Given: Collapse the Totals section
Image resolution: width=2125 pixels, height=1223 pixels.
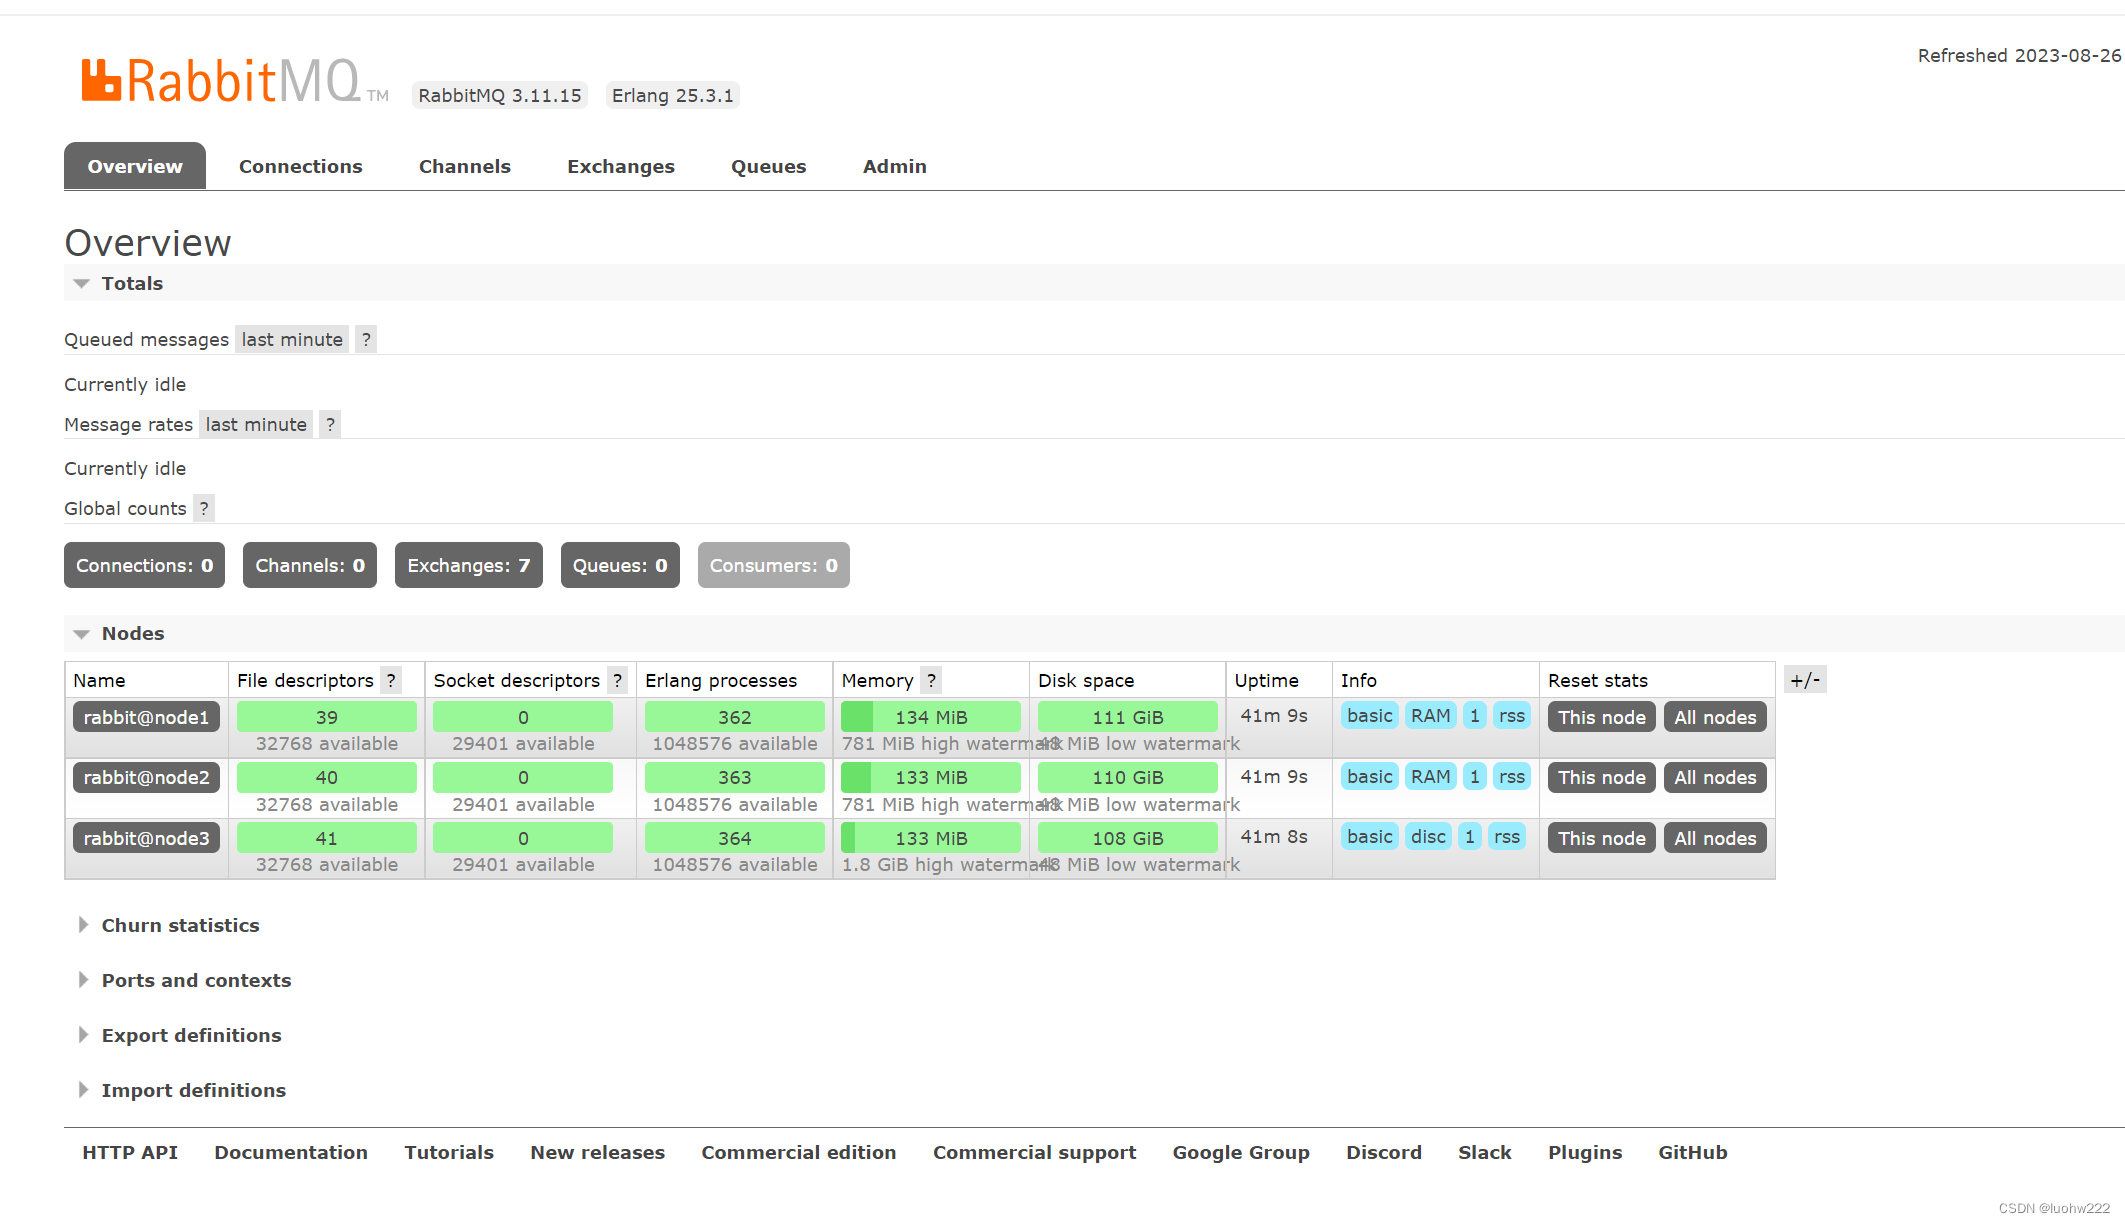Looking at the screenshot, I should pos(131,284).
